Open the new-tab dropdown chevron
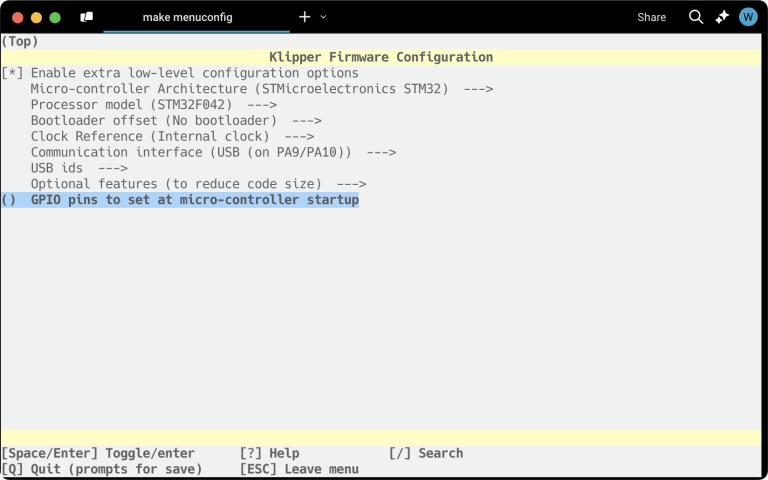 (x=323, y=17)
